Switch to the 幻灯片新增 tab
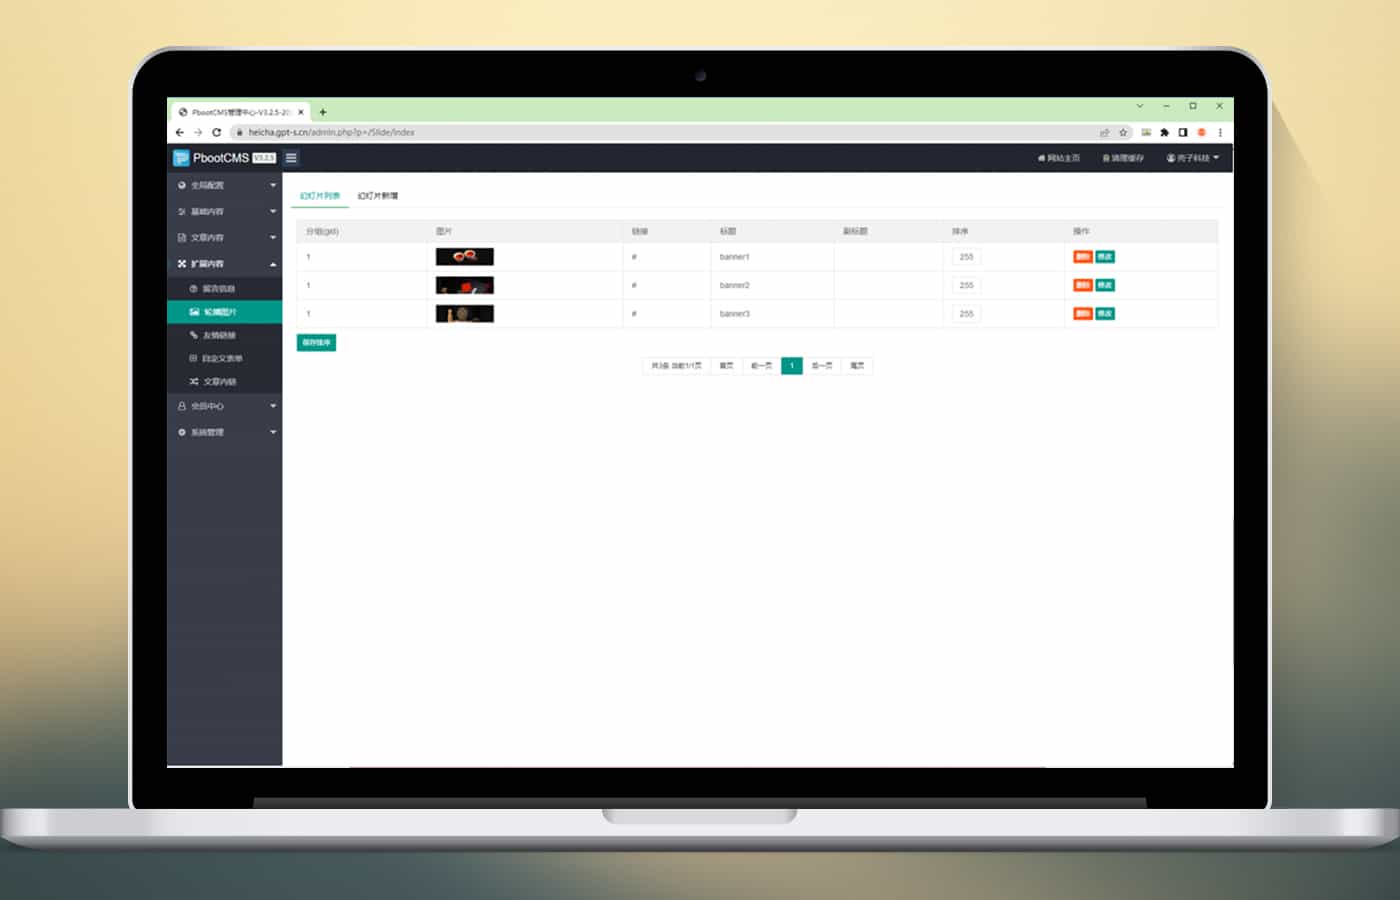This screenshot has height=900, width=1400. pos(378,196)
